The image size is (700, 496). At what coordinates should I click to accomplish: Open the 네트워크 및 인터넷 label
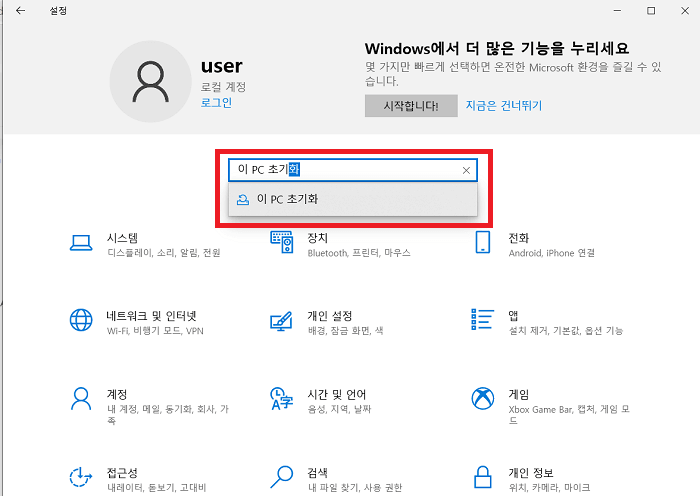click(151, 316)
